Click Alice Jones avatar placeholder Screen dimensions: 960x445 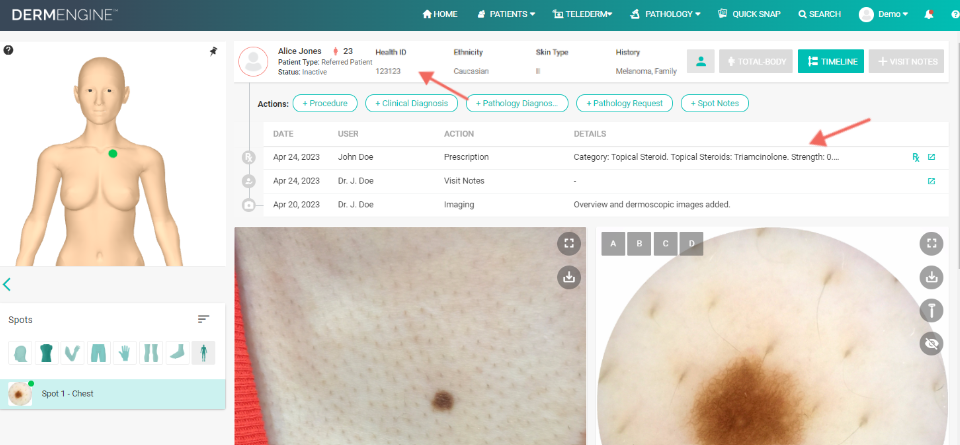[x=253, y=61]
